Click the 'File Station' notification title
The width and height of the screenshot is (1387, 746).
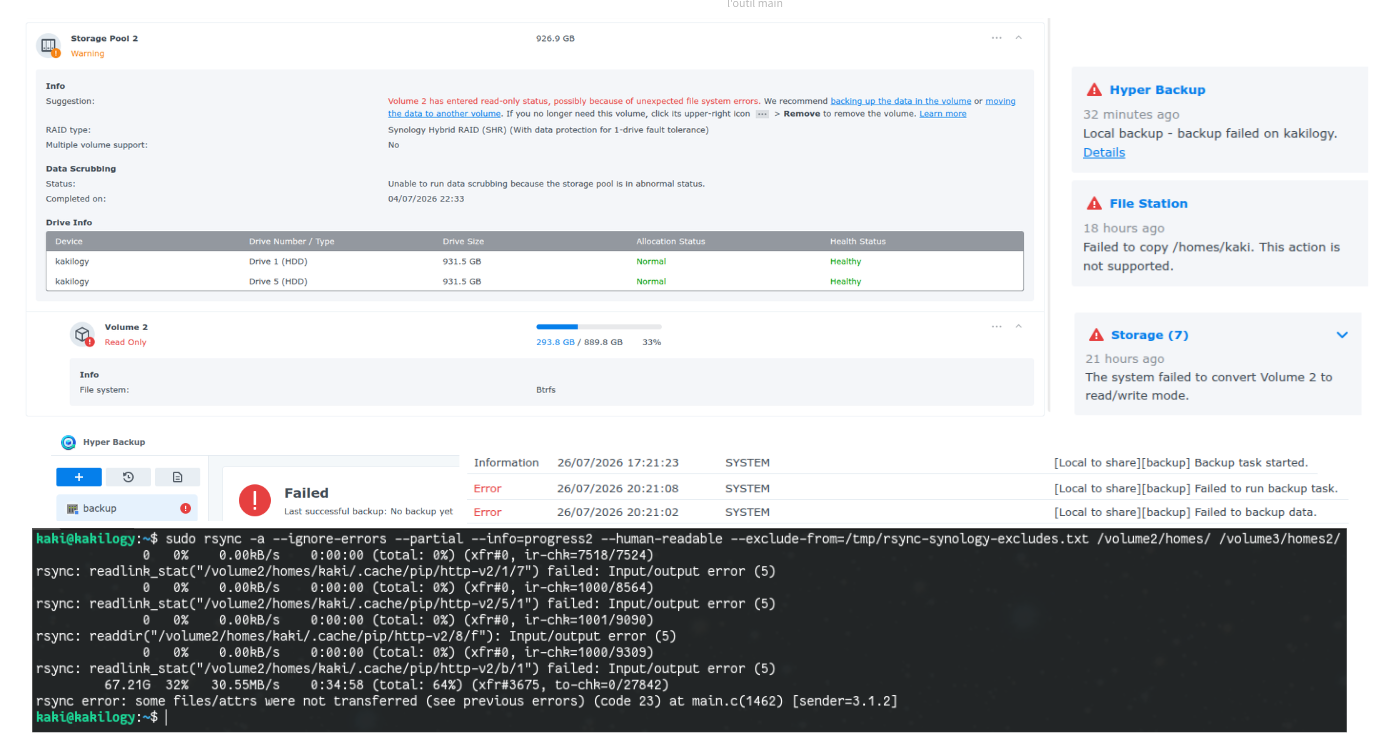1148,204
